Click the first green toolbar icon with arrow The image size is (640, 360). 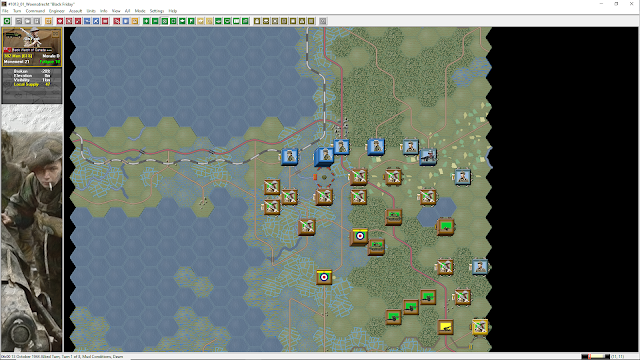(146, 21)
